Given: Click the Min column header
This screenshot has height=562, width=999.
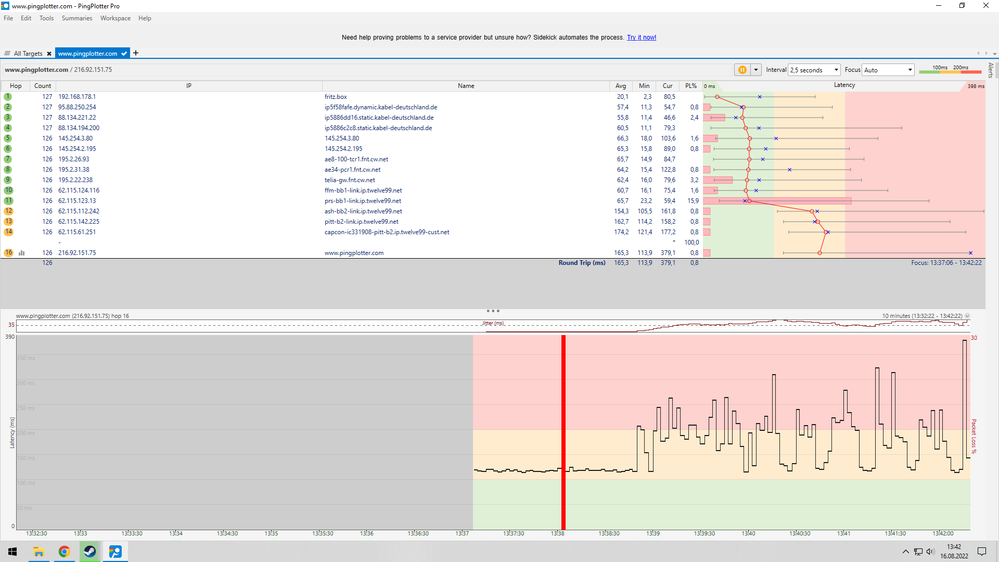Looking at the screenshot, I should (x=644, y=86).
